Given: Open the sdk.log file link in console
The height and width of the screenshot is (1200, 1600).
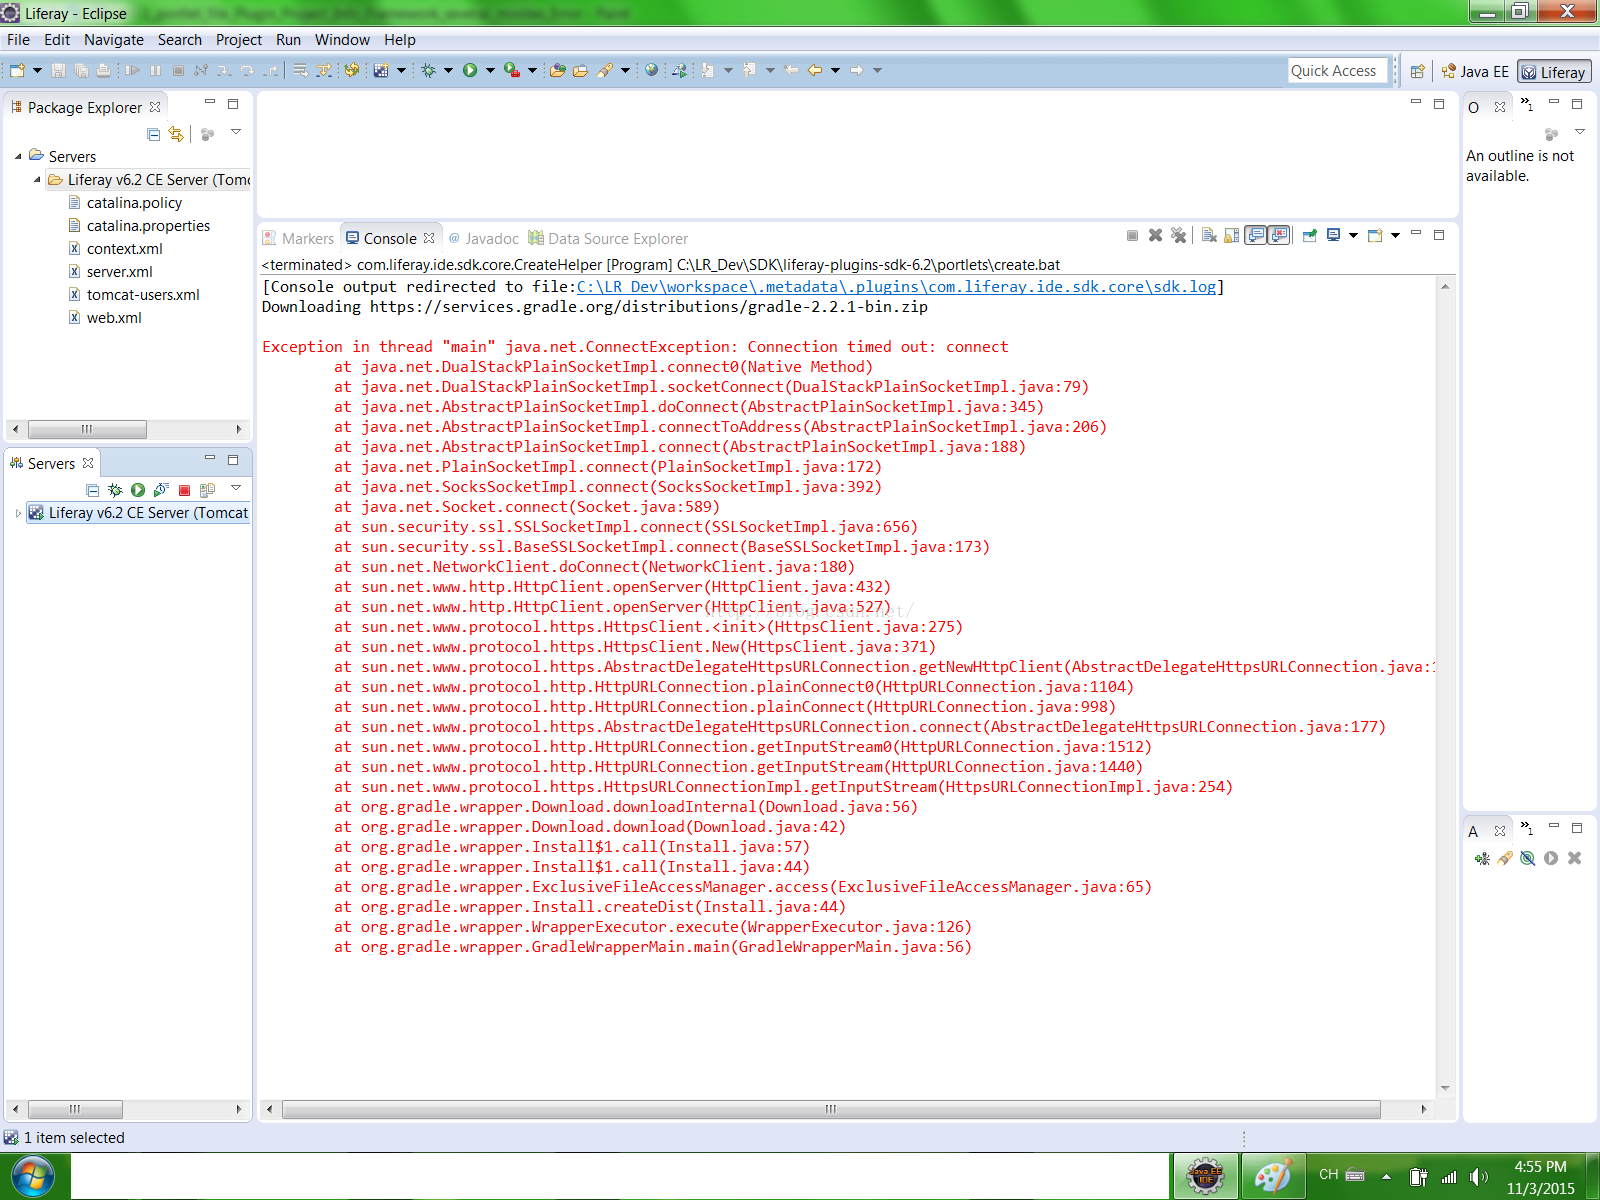Looking at the screenshot, I should pyautogui.click(x=896, y=287).
